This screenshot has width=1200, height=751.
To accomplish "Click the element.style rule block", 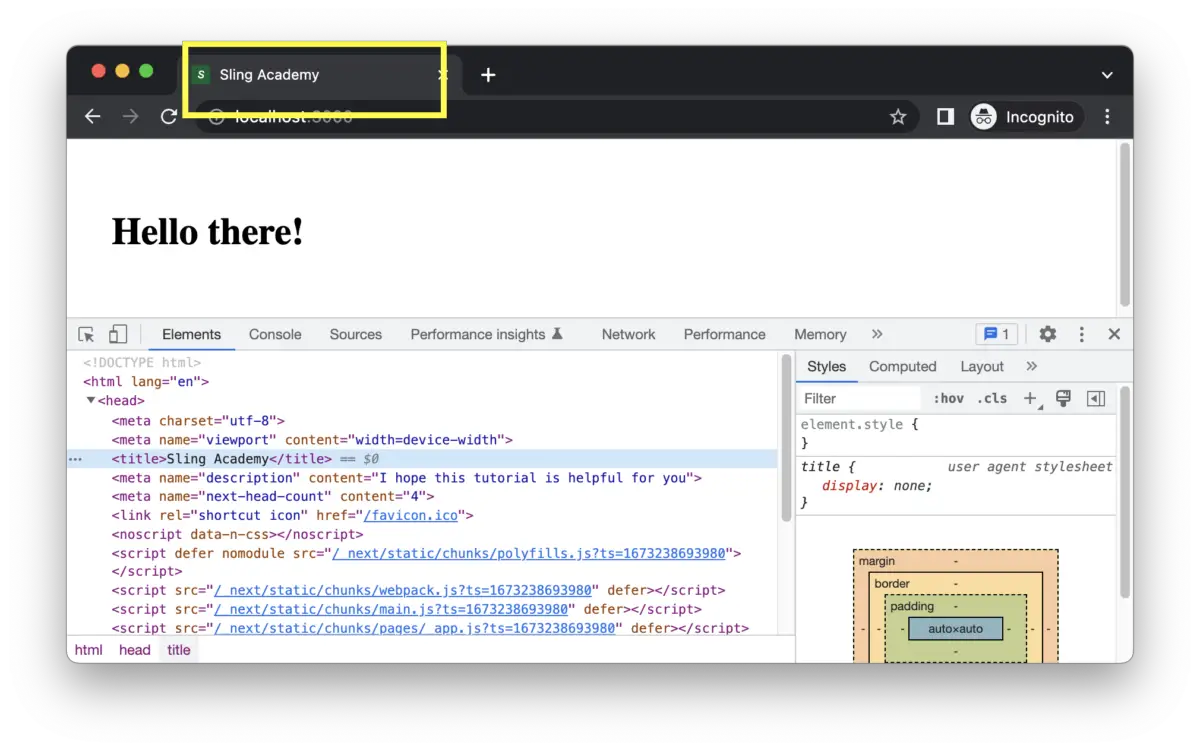I will [956, 434].
